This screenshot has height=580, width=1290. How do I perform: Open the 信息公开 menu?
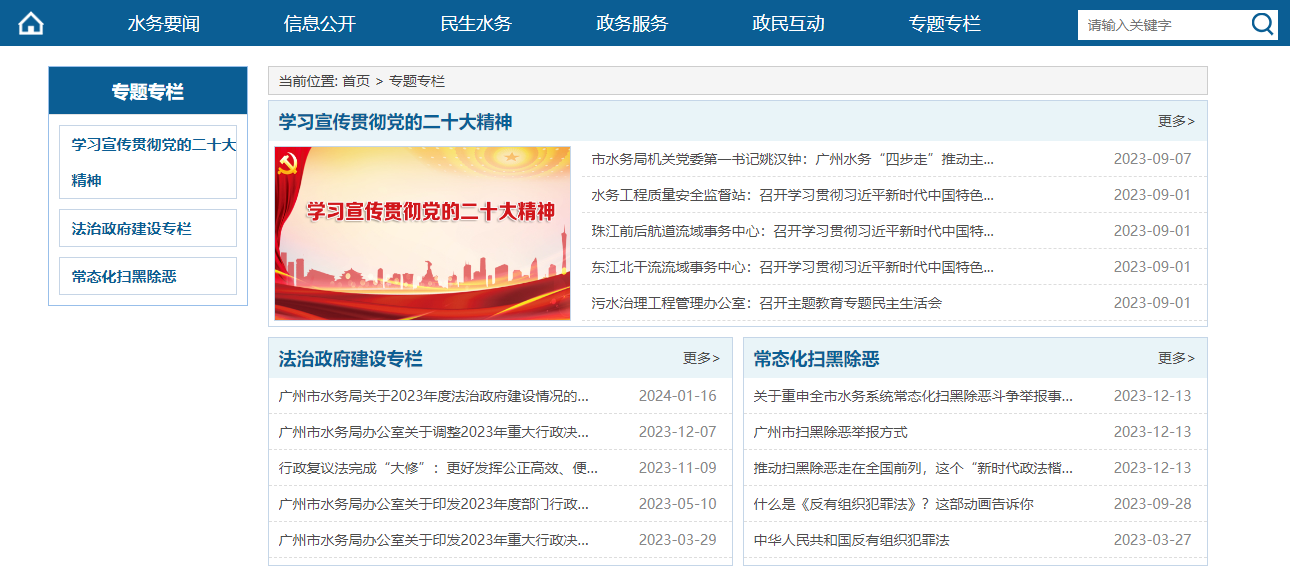(x=320, y=24)
